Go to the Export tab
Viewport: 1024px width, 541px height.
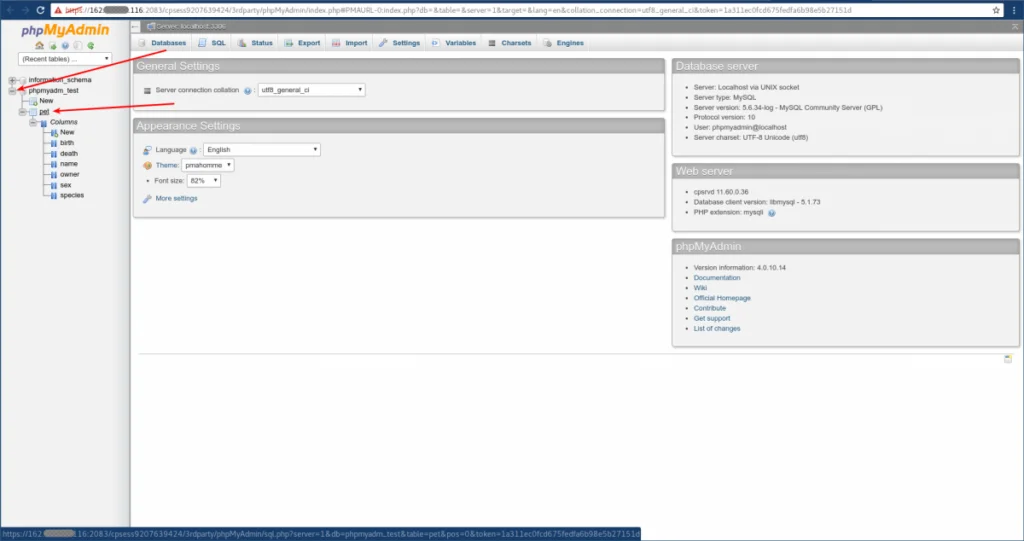tap(302, 43)
